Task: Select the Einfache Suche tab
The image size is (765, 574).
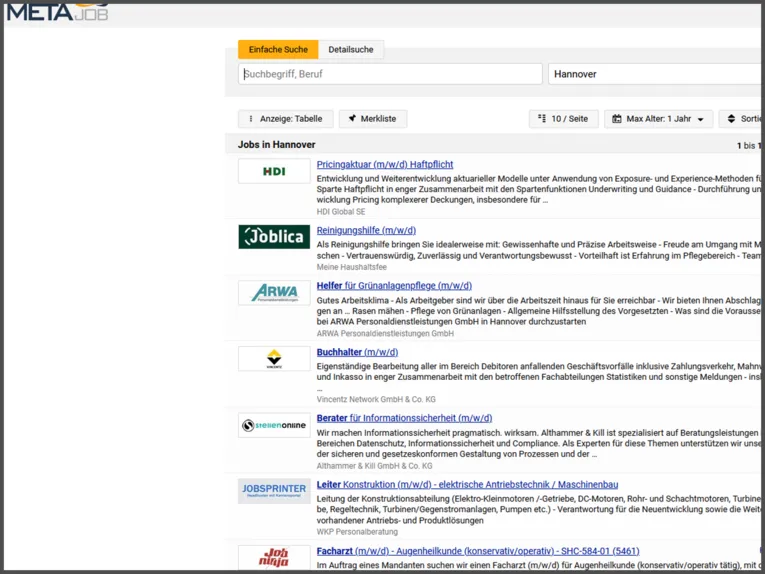Action: tap(278, 49)
